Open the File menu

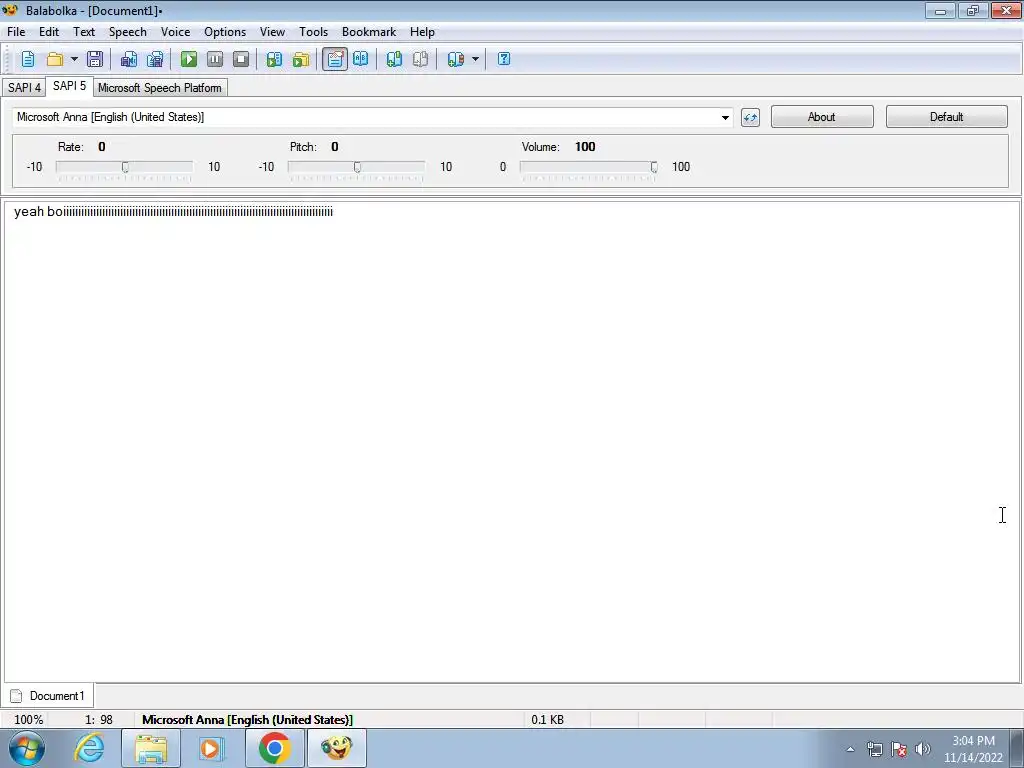pyautogui.click(x=16, y=32)
